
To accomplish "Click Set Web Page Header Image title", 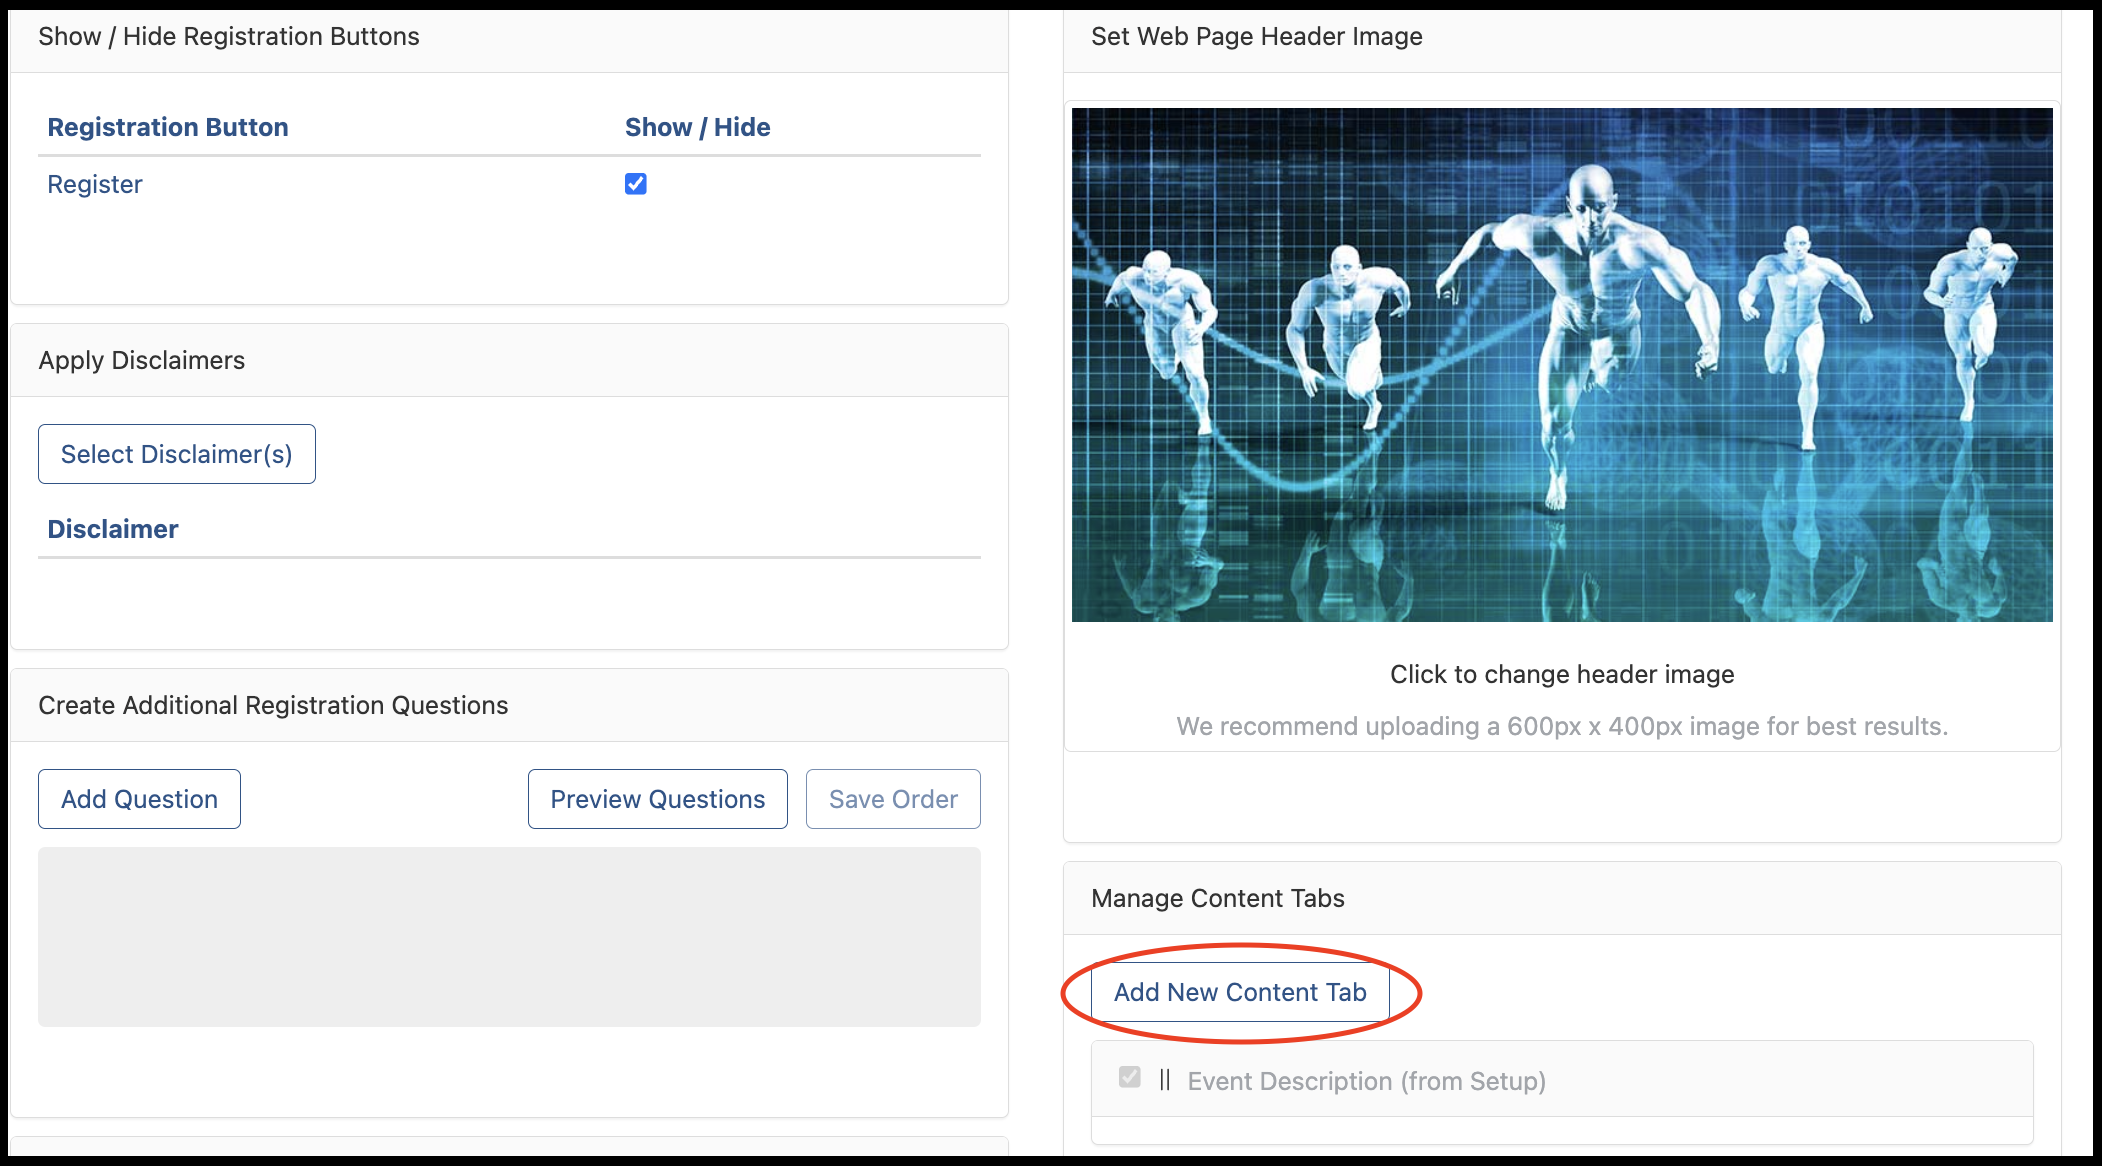I will tap(1257, 36).
